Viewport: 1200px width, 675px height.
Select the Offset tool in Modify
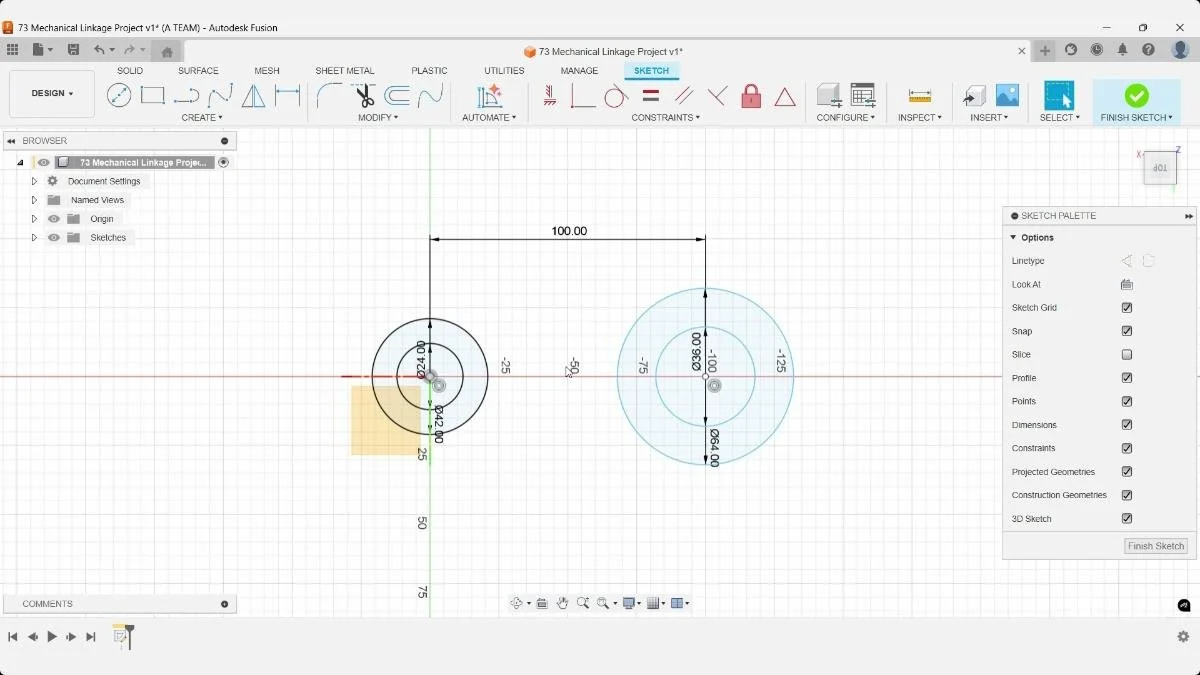[x=397, y=95]
